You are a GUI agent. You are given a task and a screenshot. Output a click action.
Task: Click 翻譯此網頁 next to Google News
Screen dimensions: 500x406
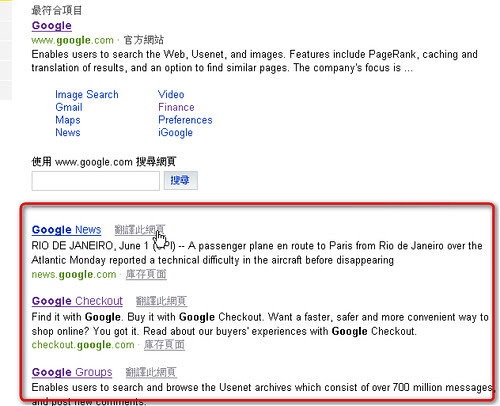coord(140,230)
